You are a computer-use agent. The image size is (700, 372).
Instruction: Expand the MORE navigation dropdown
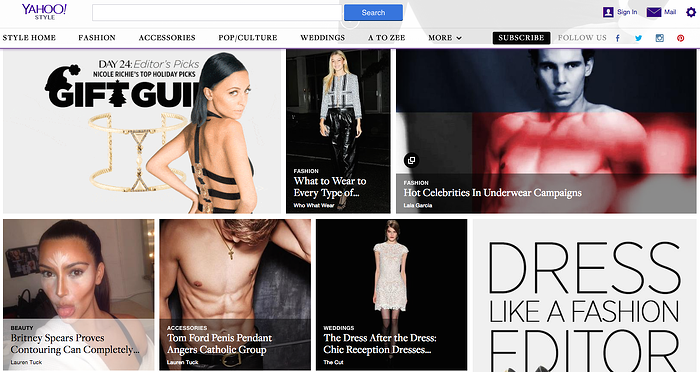pos(445,38)
